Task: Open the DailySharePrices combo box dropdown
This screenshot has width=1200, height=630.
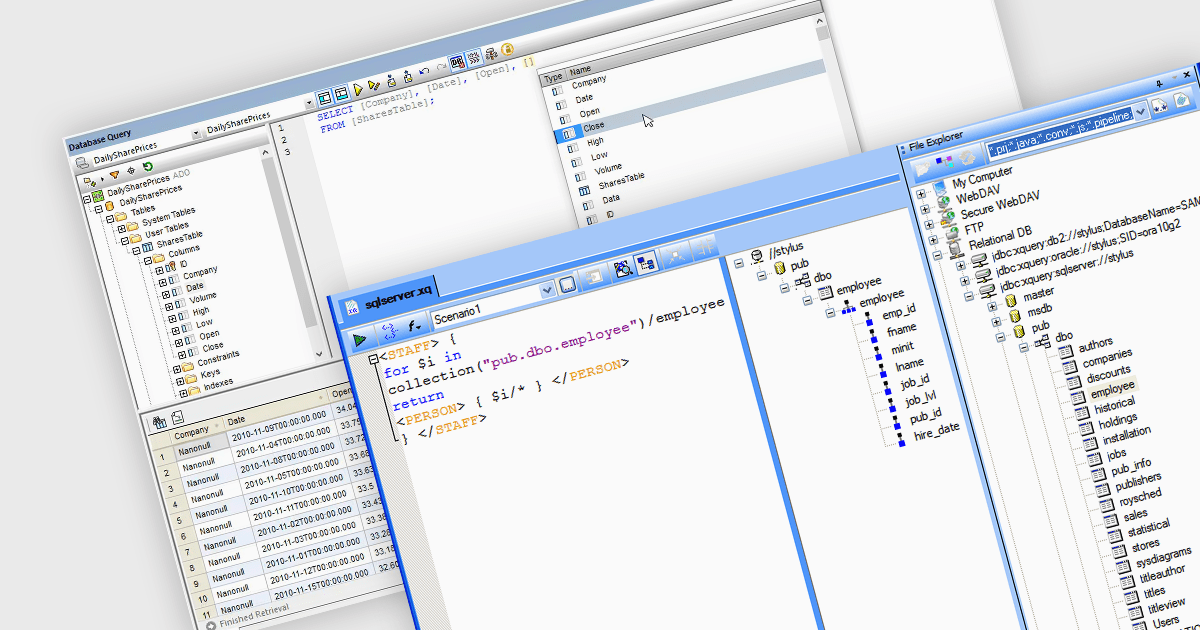Action: (309, 103)
